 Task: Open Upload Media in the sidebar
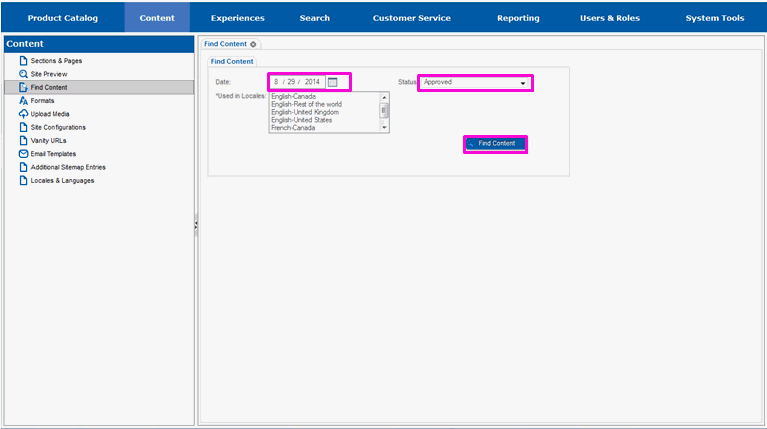[x=50, y=114]
